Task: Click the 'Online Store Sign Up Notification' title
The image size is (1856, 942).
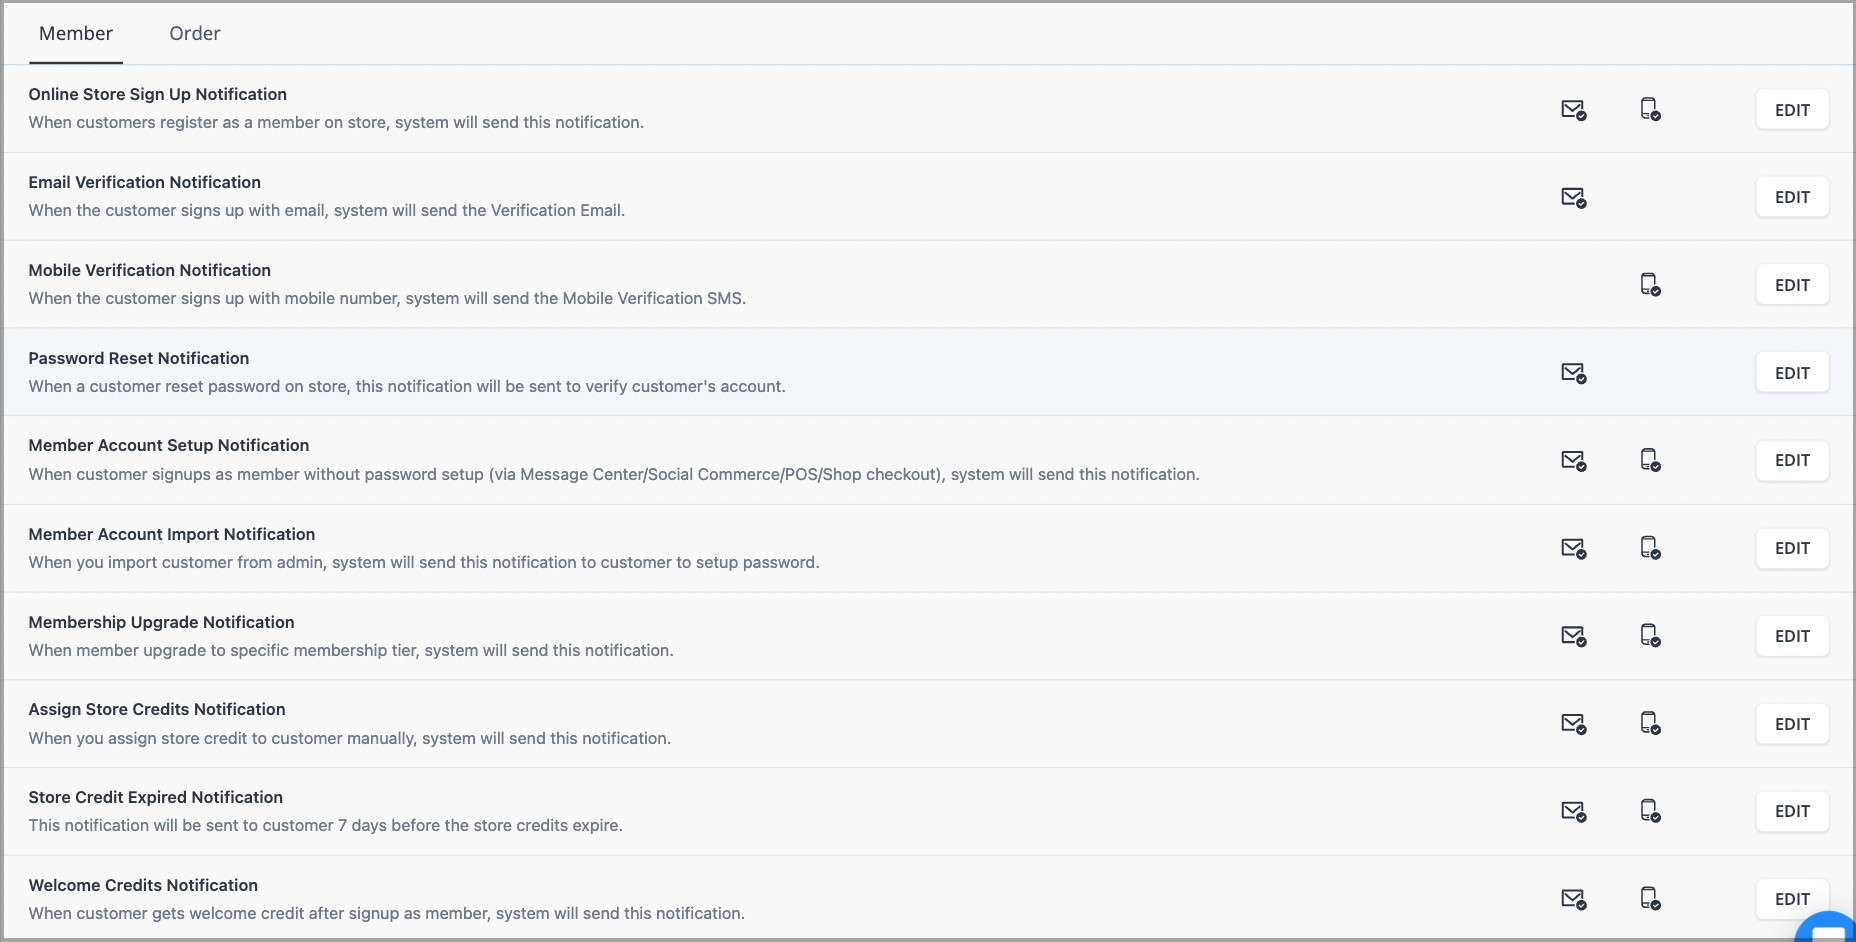Action: tap(158, 94)
